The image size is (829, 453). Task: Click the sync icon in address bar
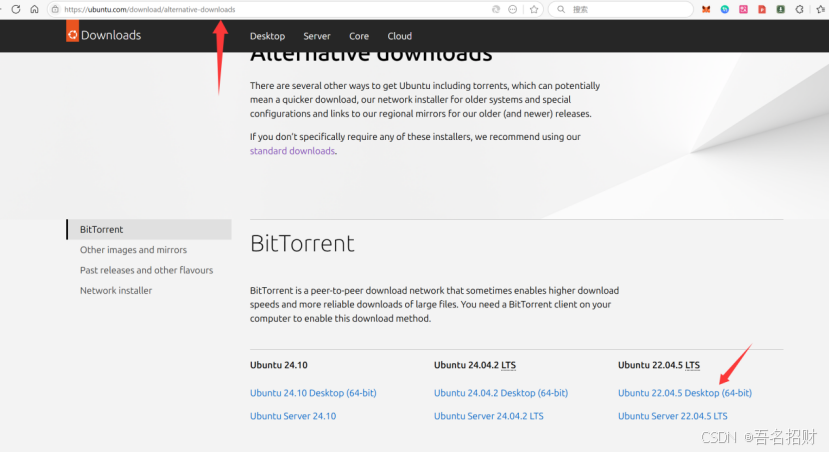[496, 9]
